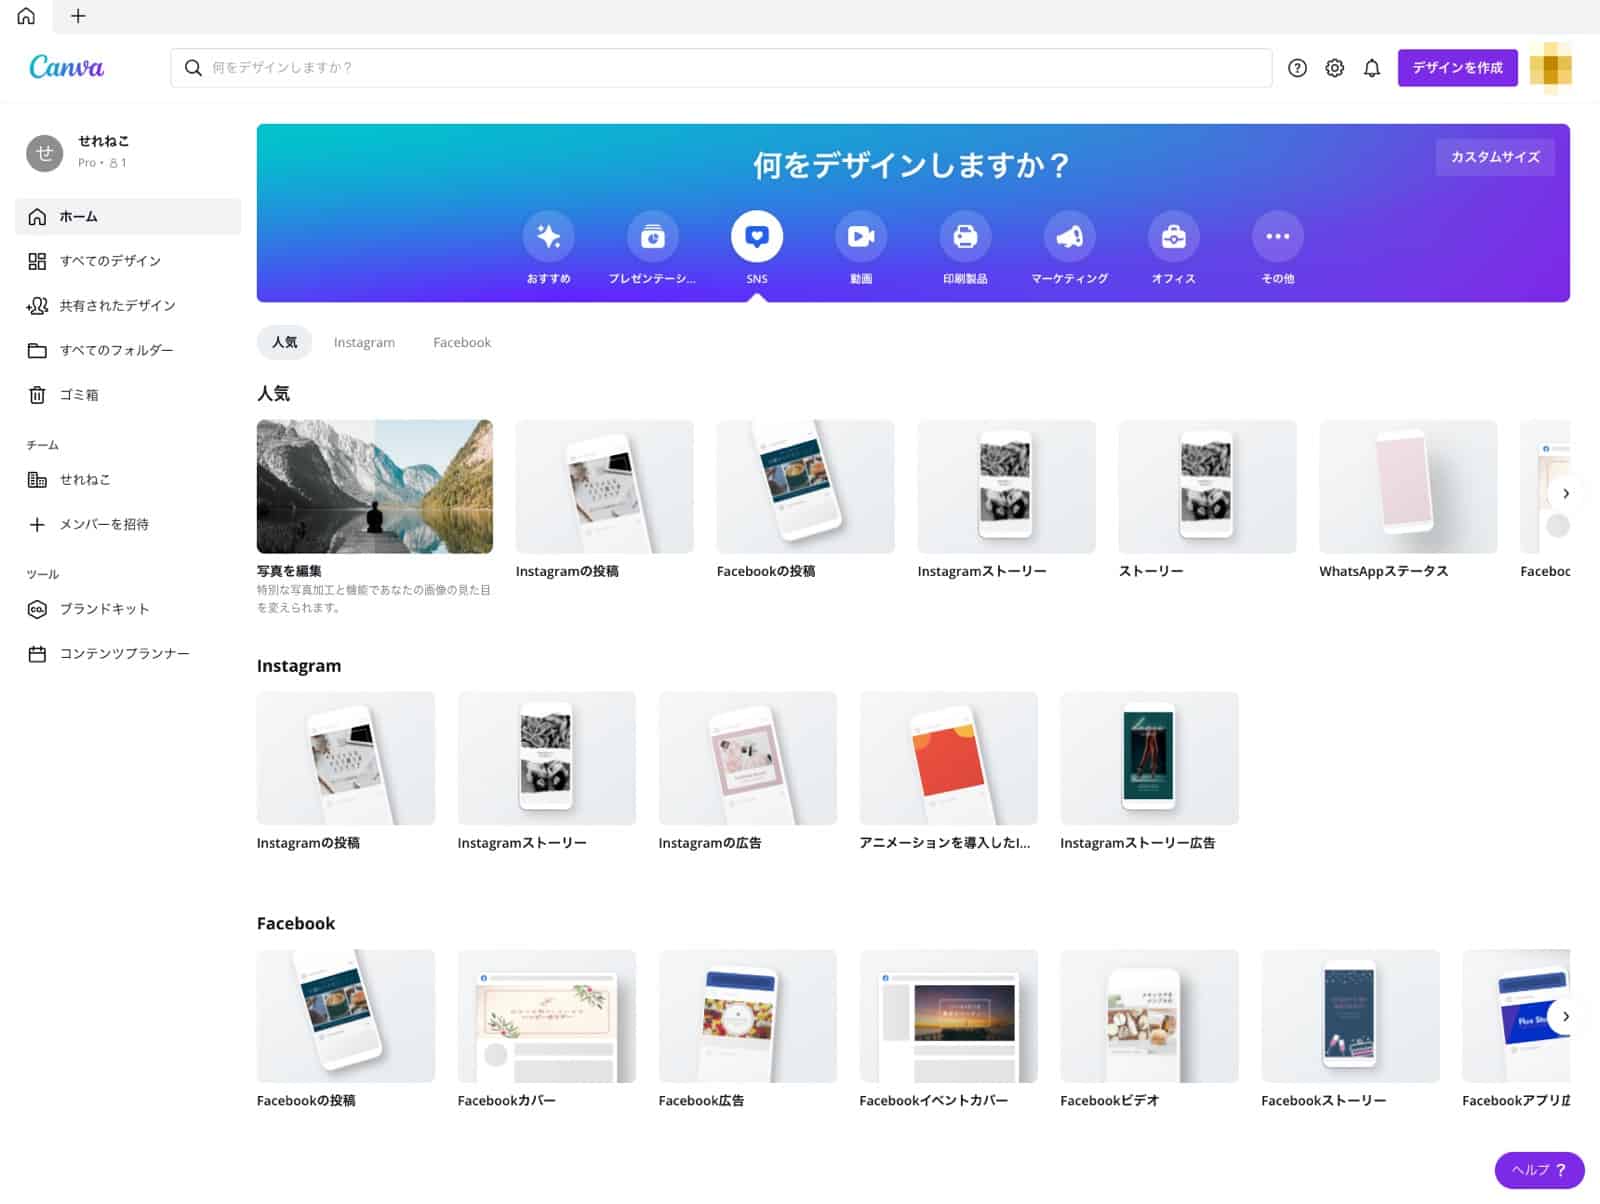Click the デザインを作成 button
This screenshot has height=1204, width=1600.
tap(1457, 68)
